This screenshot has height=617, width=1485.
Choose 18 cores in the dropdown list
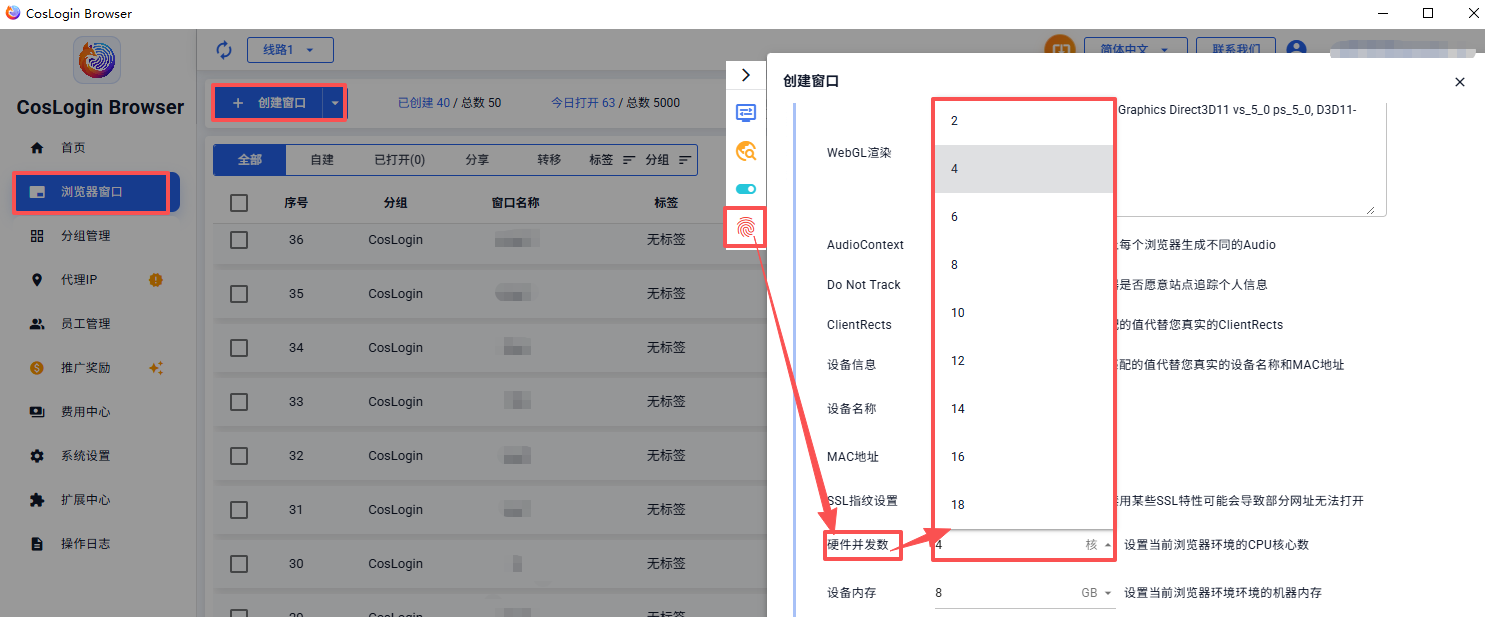tap(1024, 505)
